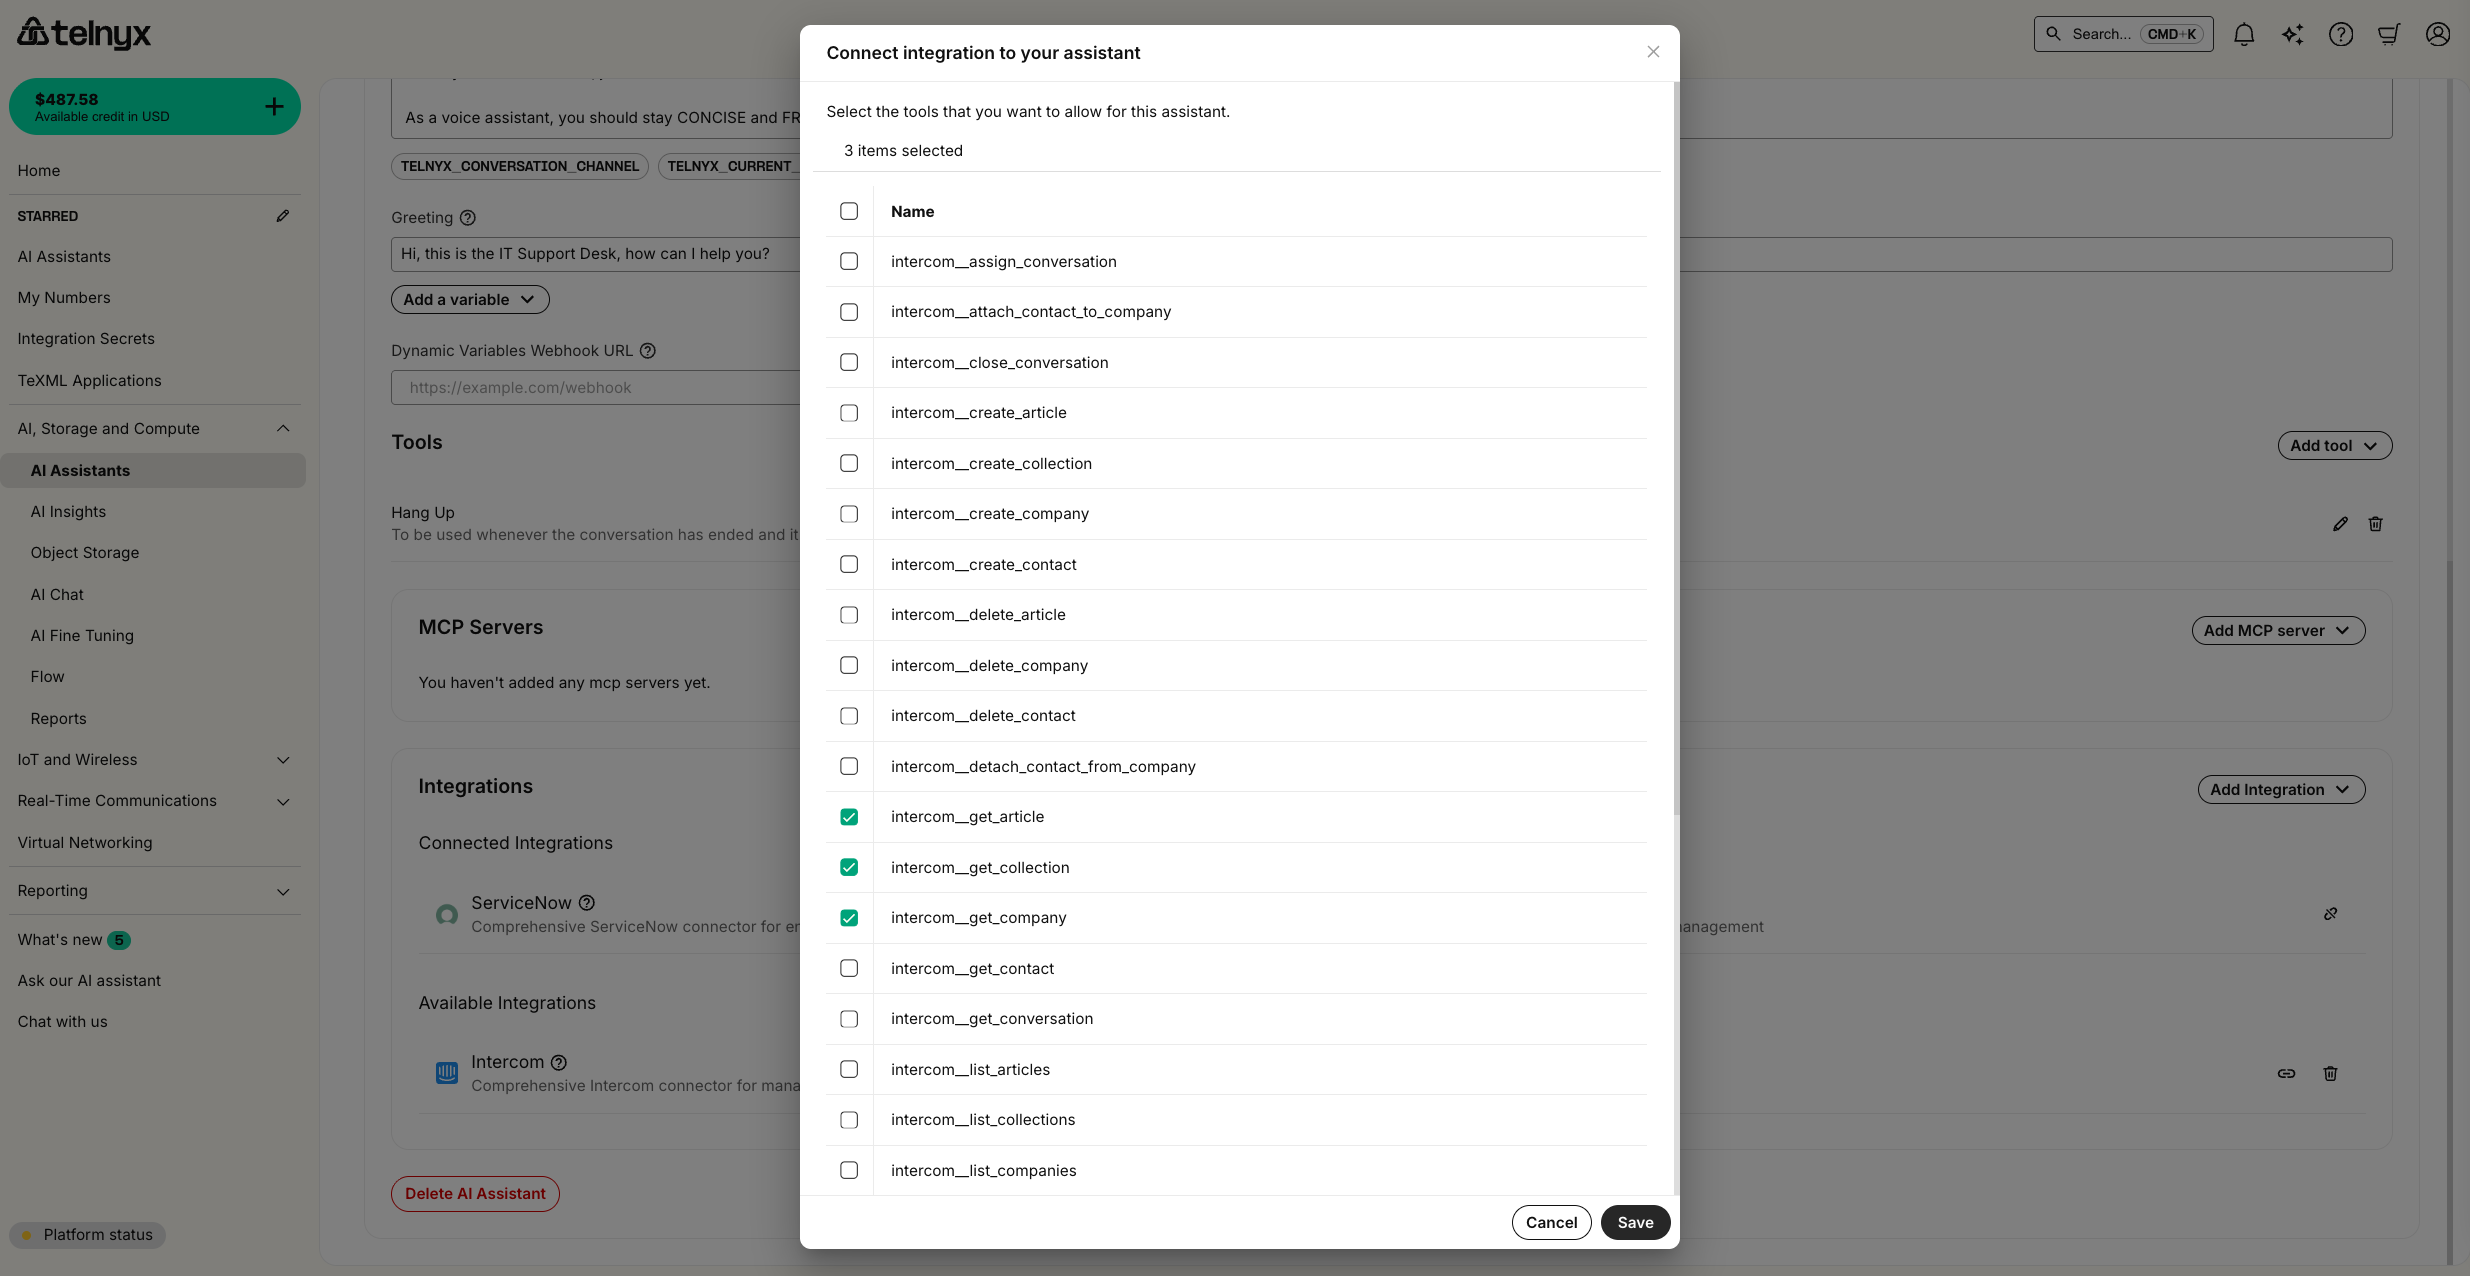The height and width of the screenshot is (1276, 2470).
Task: Delete the Hang Up tool via trash icon
Action: 2375,524
